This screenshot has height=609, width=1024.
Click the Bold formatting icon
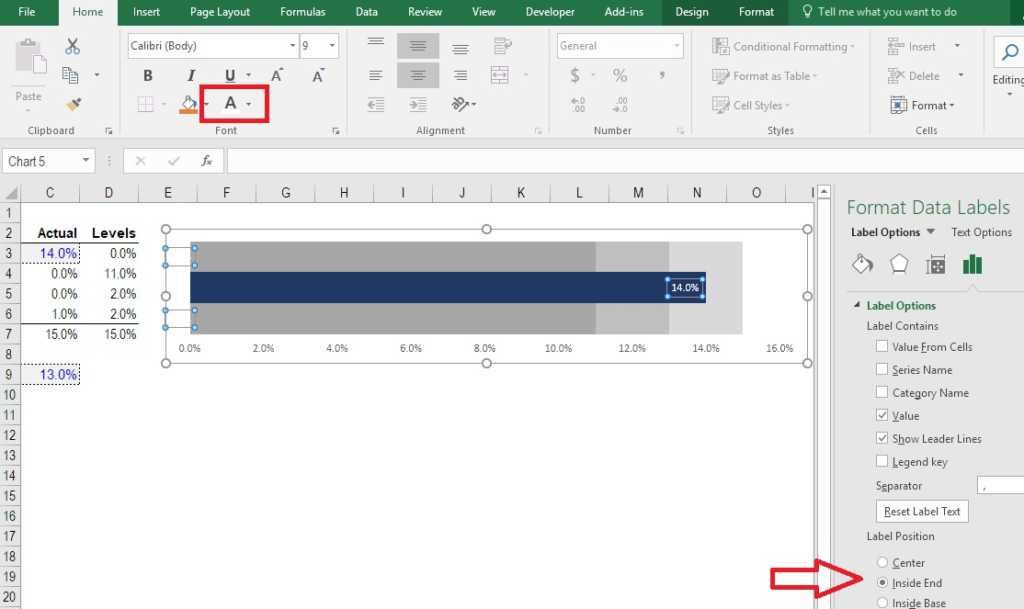[x=148, y=76]
